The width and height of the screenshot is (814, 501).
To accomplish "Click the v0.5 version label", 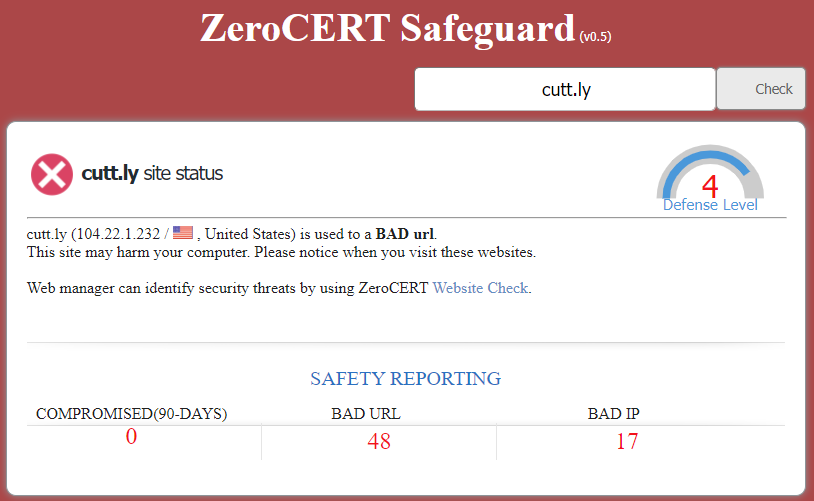I will click(595, 37).
